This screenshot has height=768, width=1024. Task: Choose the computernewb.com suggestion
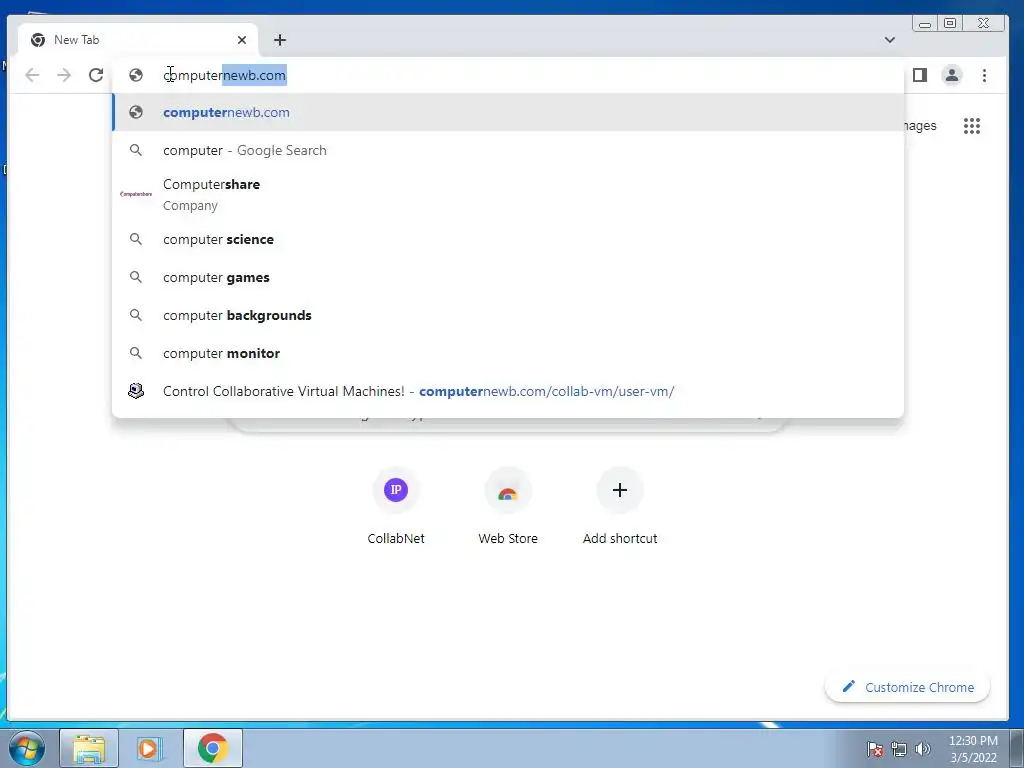click(508, 112)
